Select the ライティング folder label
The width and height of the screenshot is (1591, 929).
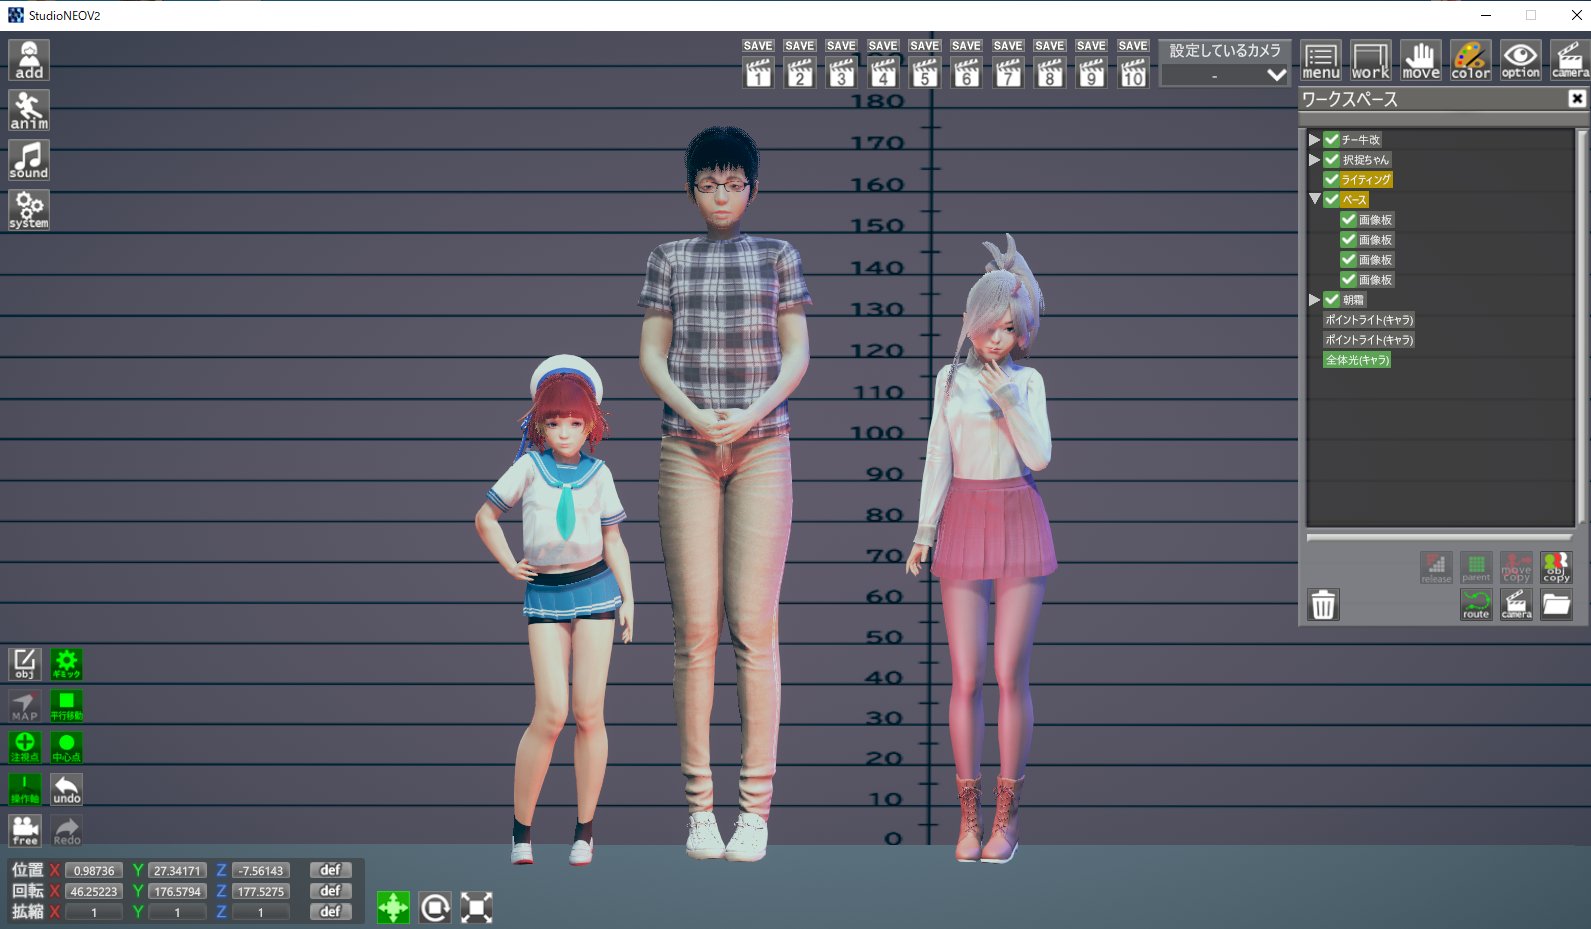(1367, 180)
